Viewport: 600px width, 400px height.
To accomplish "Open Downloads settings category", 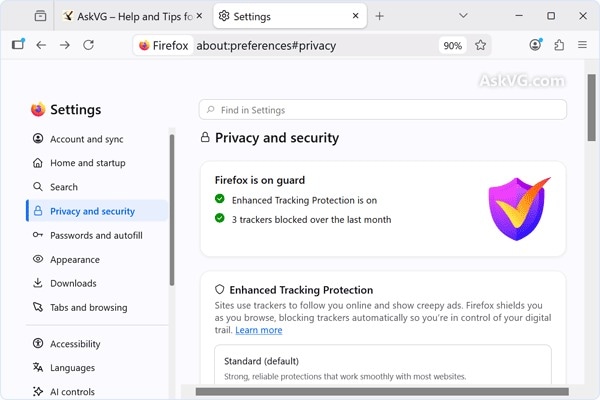I will [x=97, y=283].
